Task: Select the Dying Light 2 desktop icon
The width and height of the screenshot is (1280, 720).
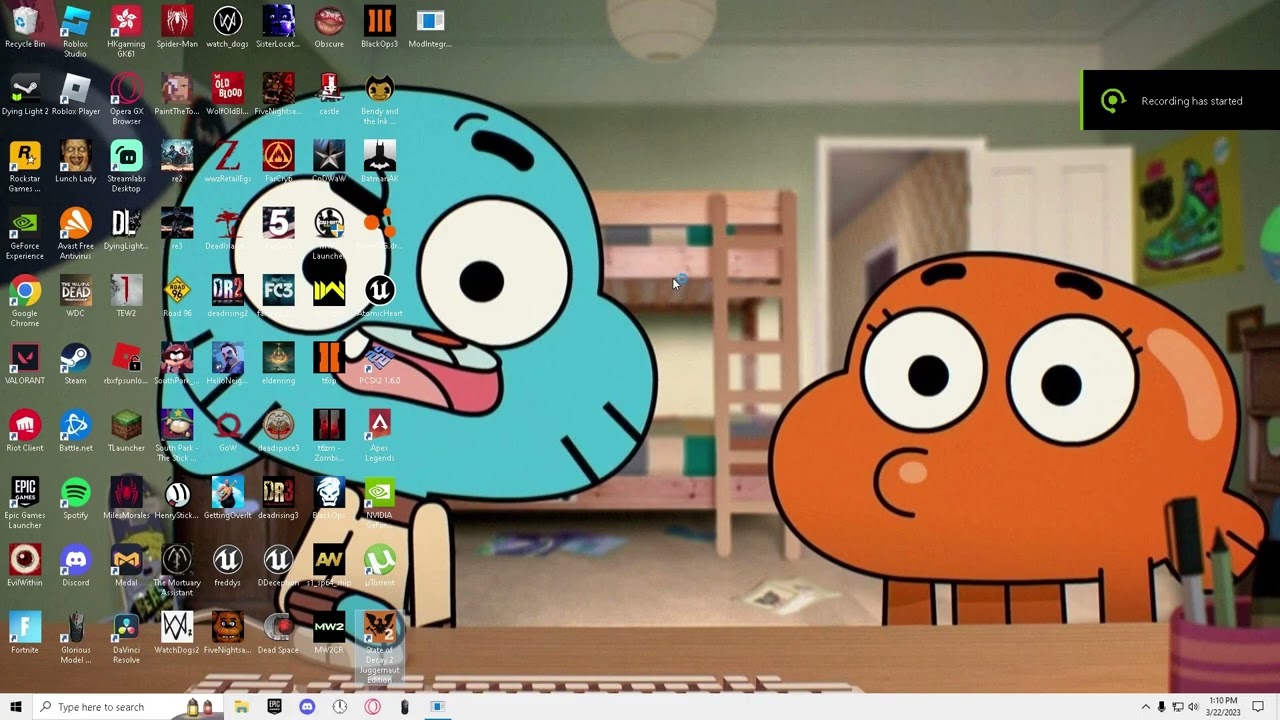Action: [x=25, y=94]
